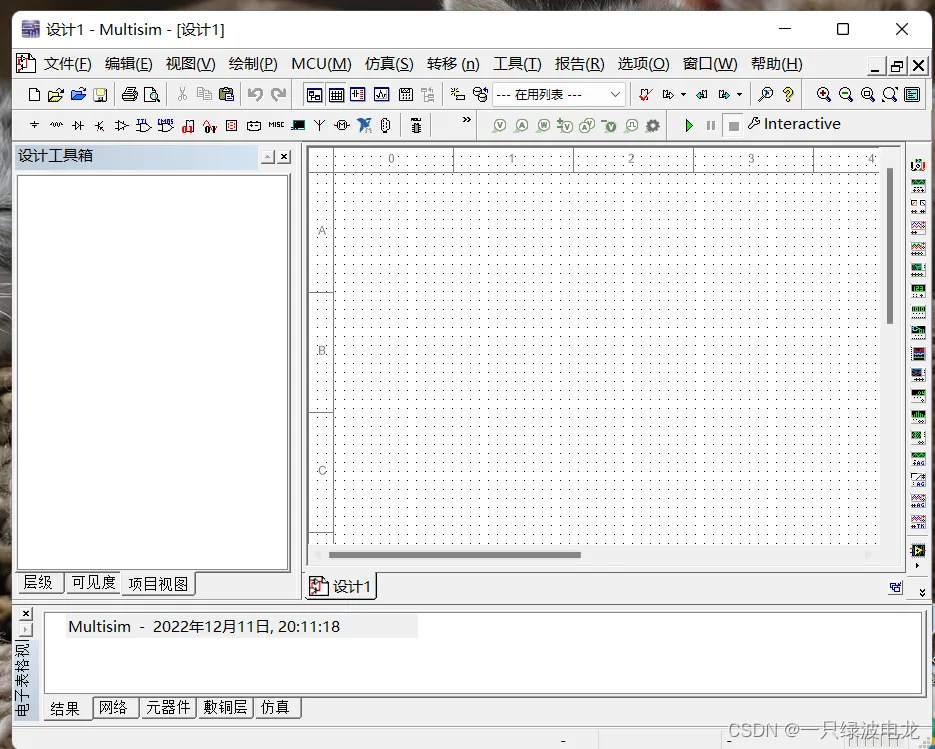Select the MCU component icon
This screenshot has width=935, height=749.
pos(416,125)
